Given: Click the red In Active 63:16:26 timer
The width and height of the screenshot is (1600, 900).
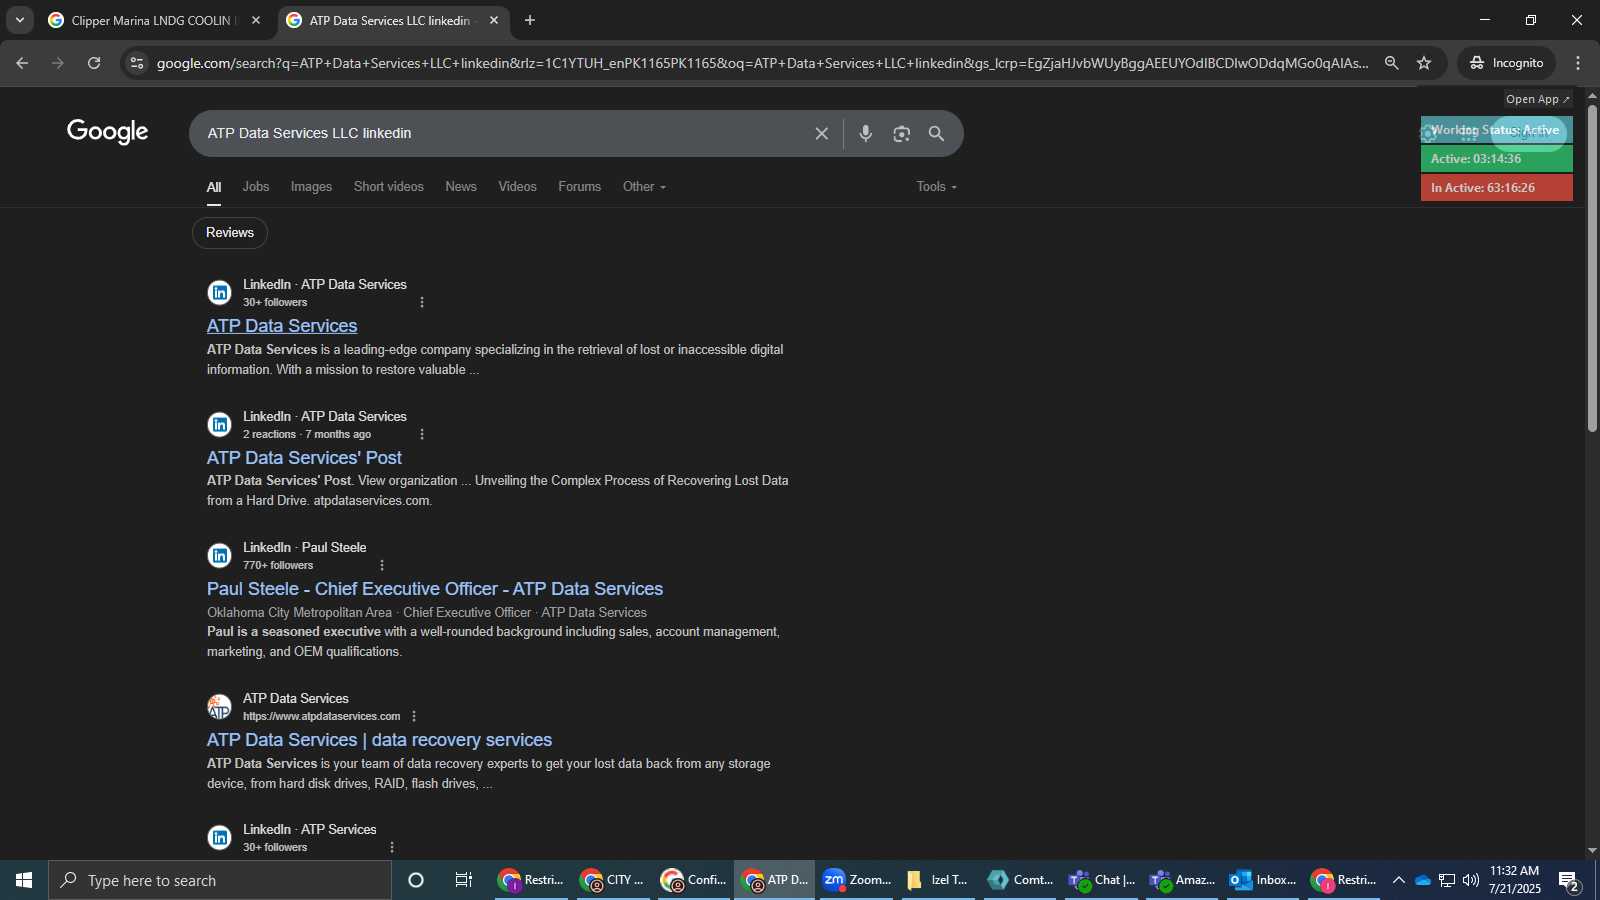Looking at the screenshot, I should coord(1496,188).
